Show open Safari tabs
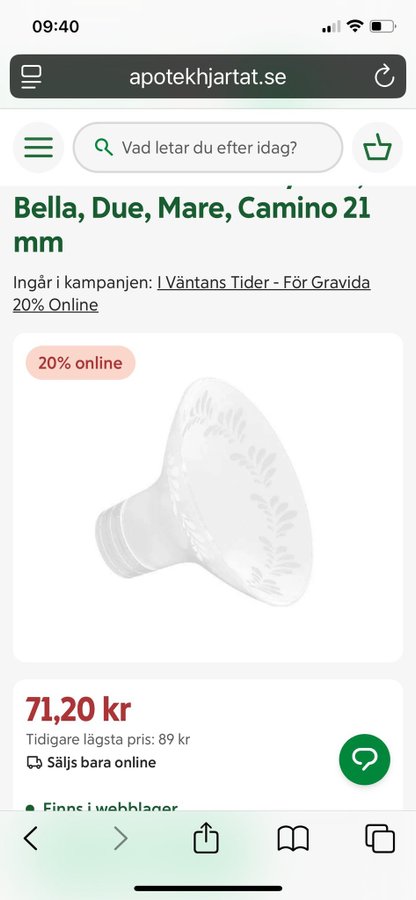416x900 pixels. [x=380, y=839]
